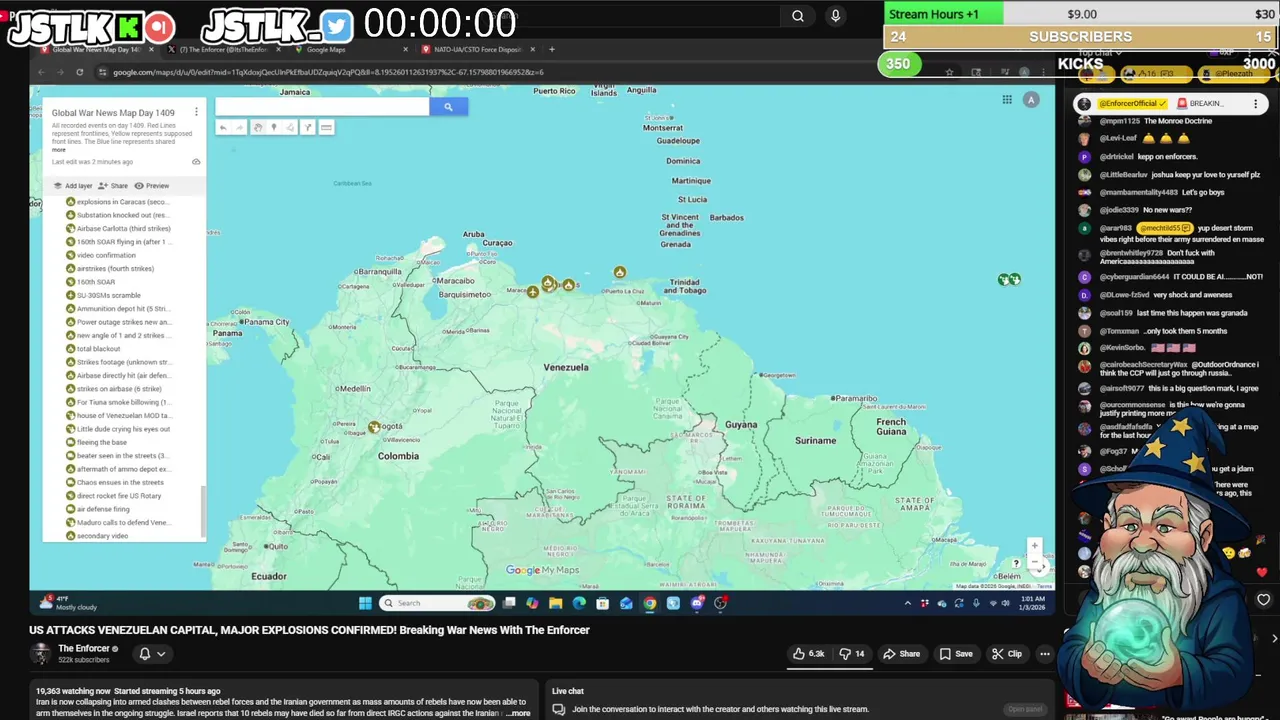Open the map Preview
1280x720 pixels.
click(152, 186)
